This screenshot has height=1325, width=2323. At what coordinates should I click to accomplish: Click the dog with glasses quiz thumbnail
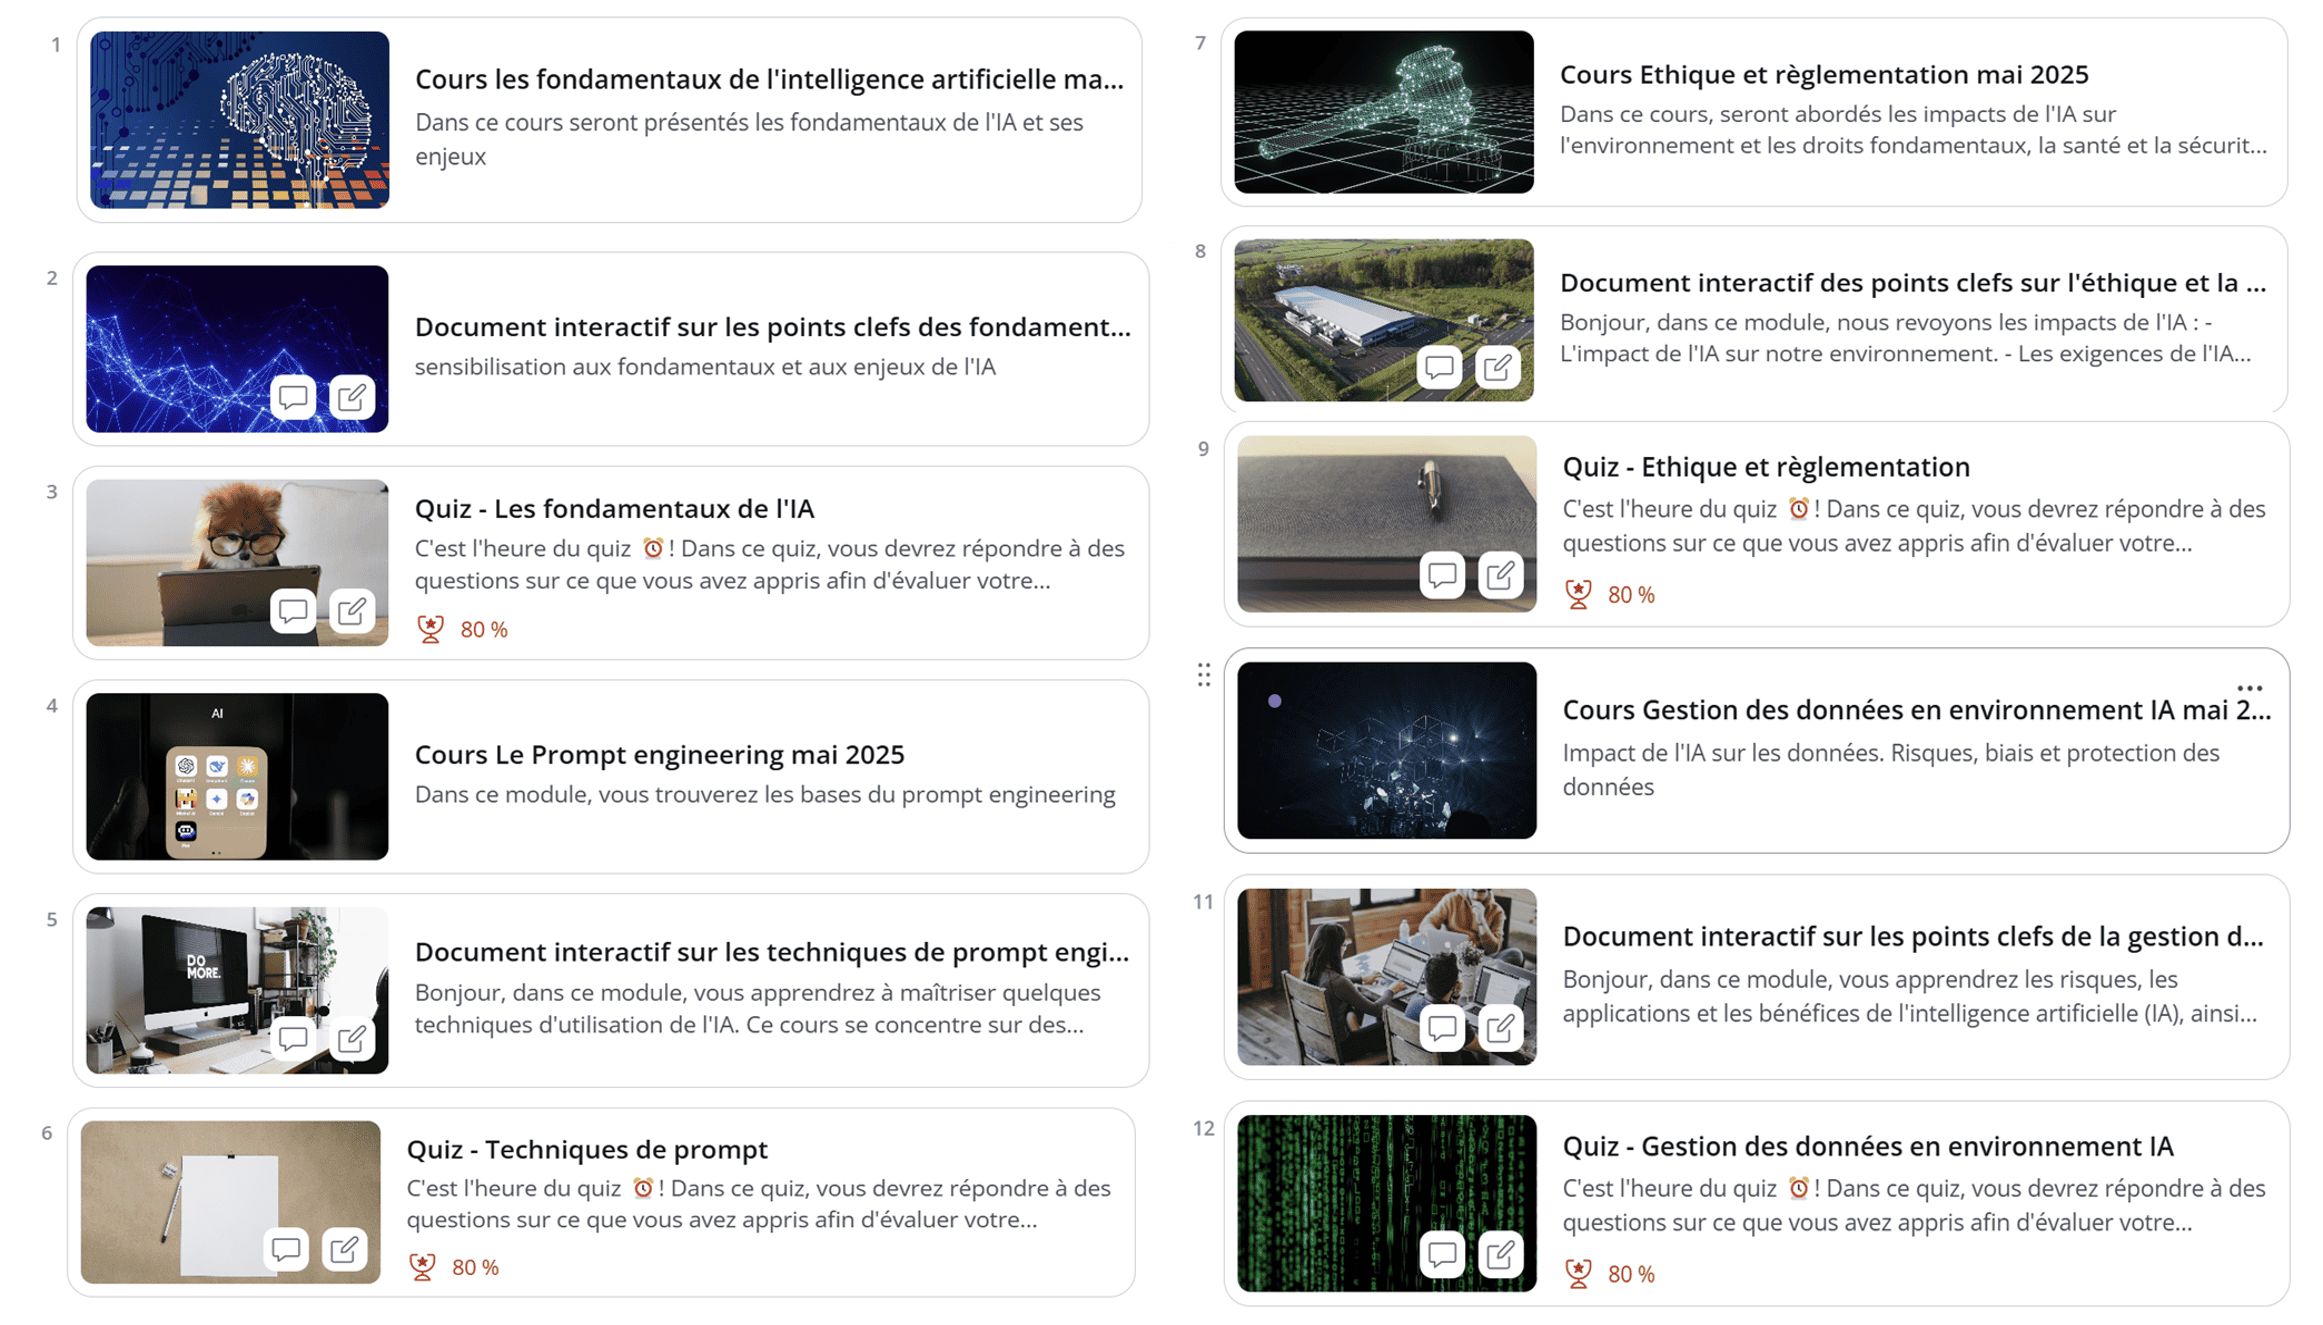click(x=237, y=563)
